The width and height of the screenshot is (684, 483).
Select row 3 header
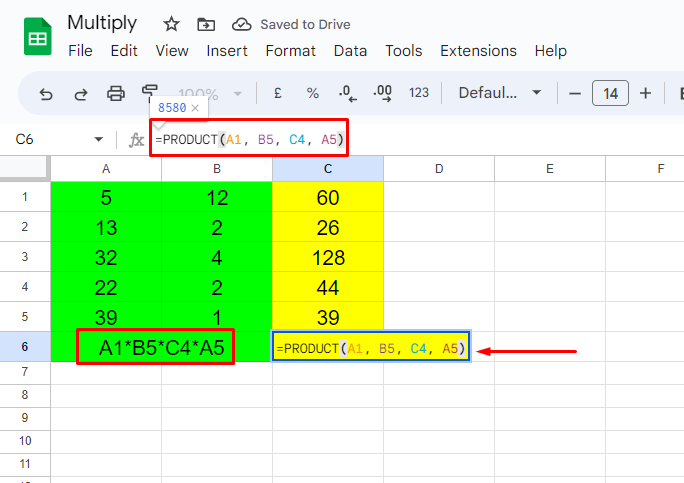tap(25, 257)
